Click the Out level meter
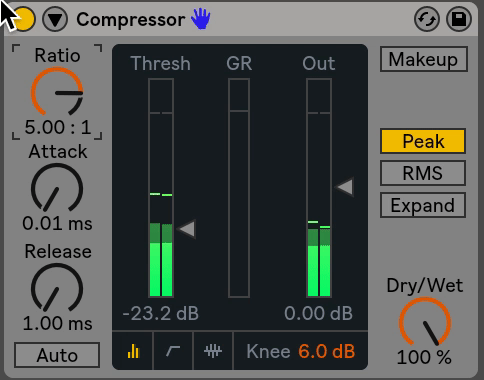The width and height of the screenshot is (484, 380). [319, 188]
